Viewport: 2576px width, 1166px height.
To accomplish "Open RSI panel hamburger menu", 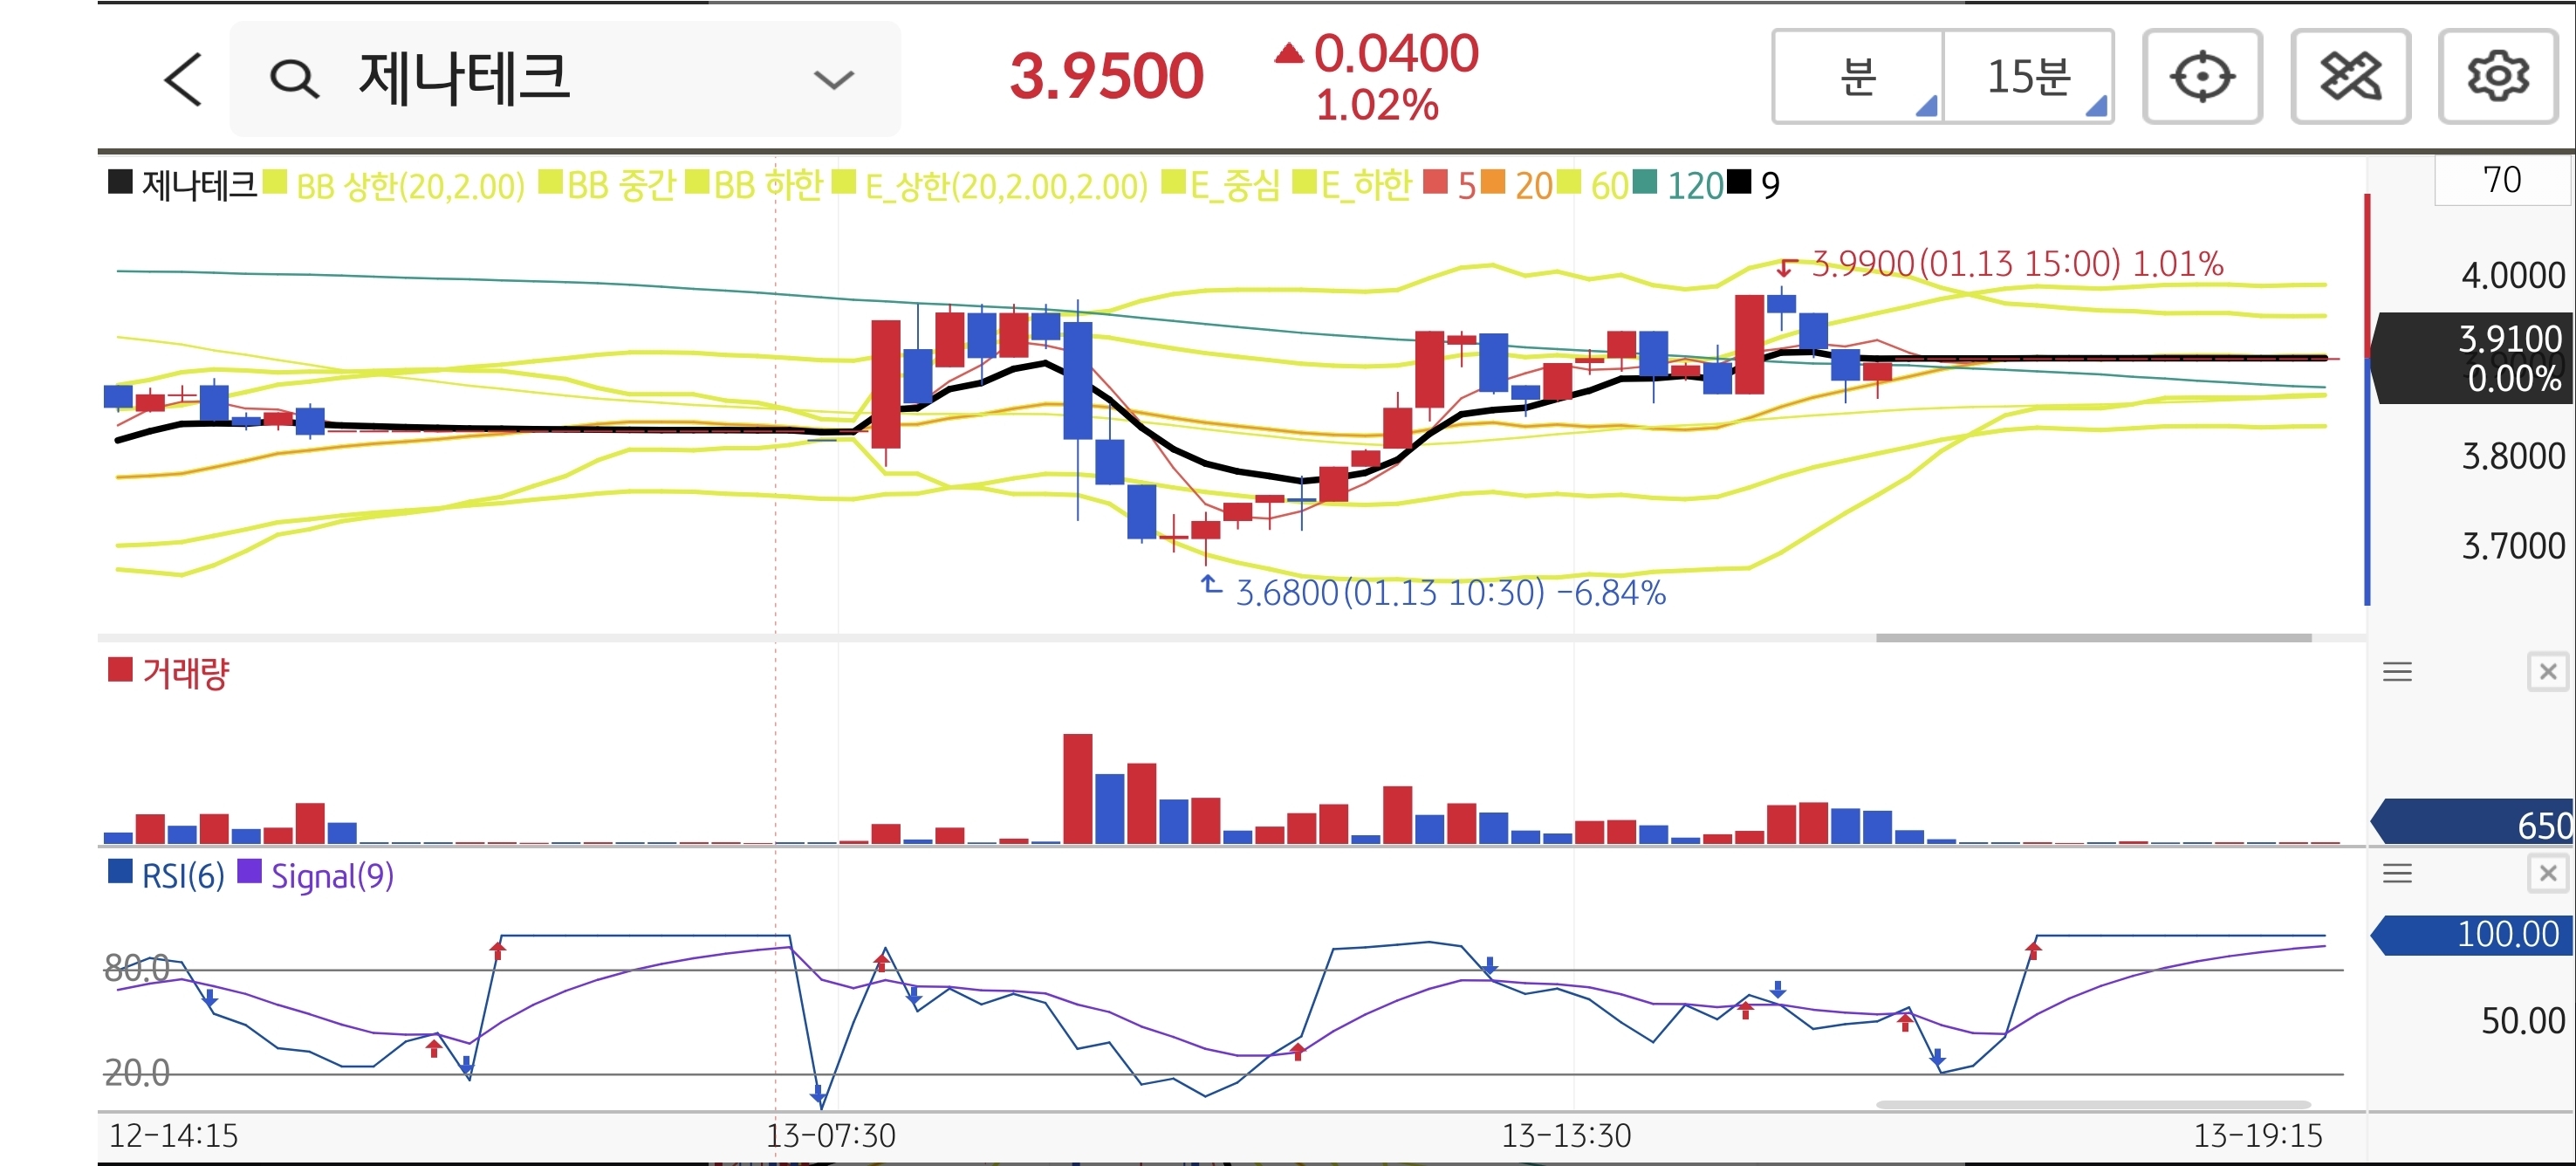I will (2397, 874).
